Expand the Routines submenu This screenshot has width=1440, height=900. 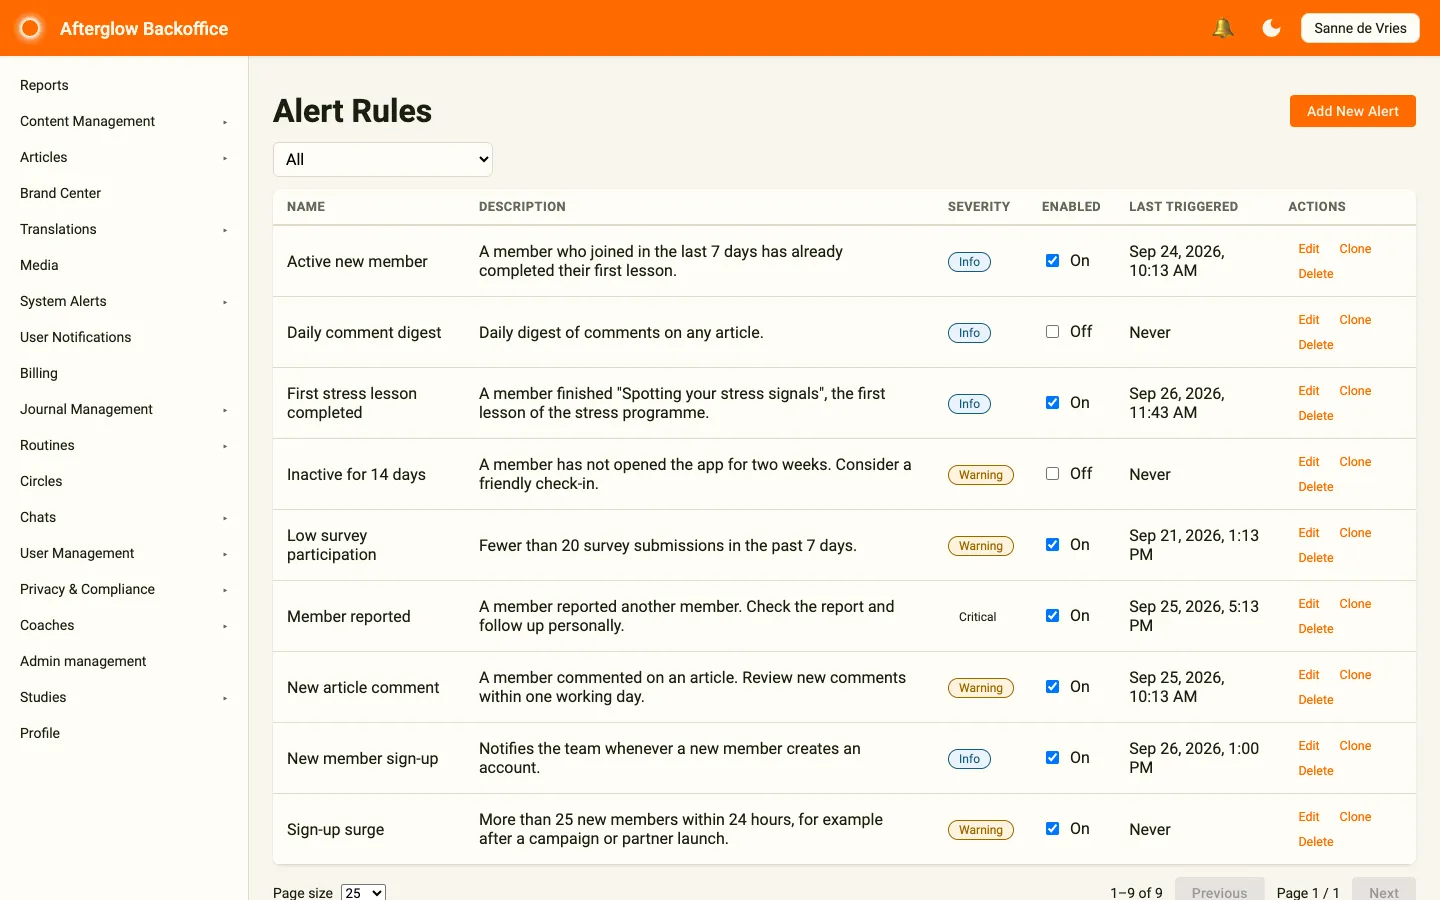click(124, 445)
